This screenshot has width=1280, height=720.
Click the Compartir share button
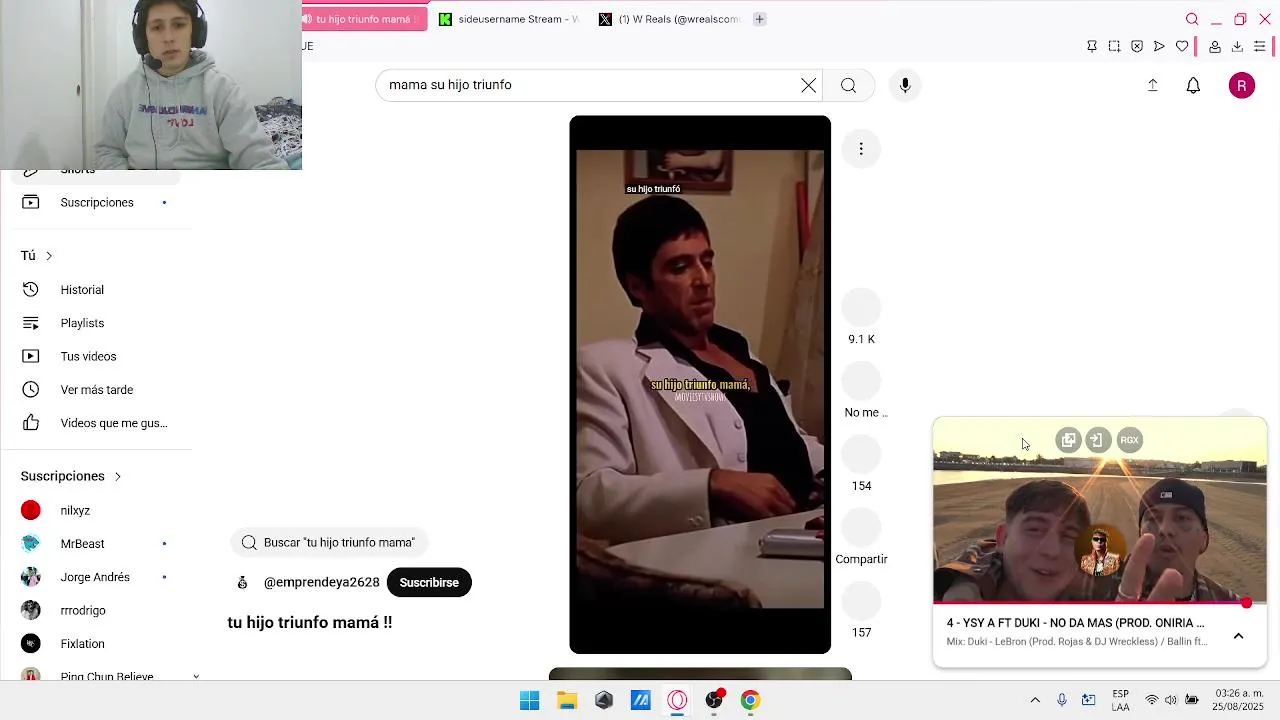pos(861,528)
